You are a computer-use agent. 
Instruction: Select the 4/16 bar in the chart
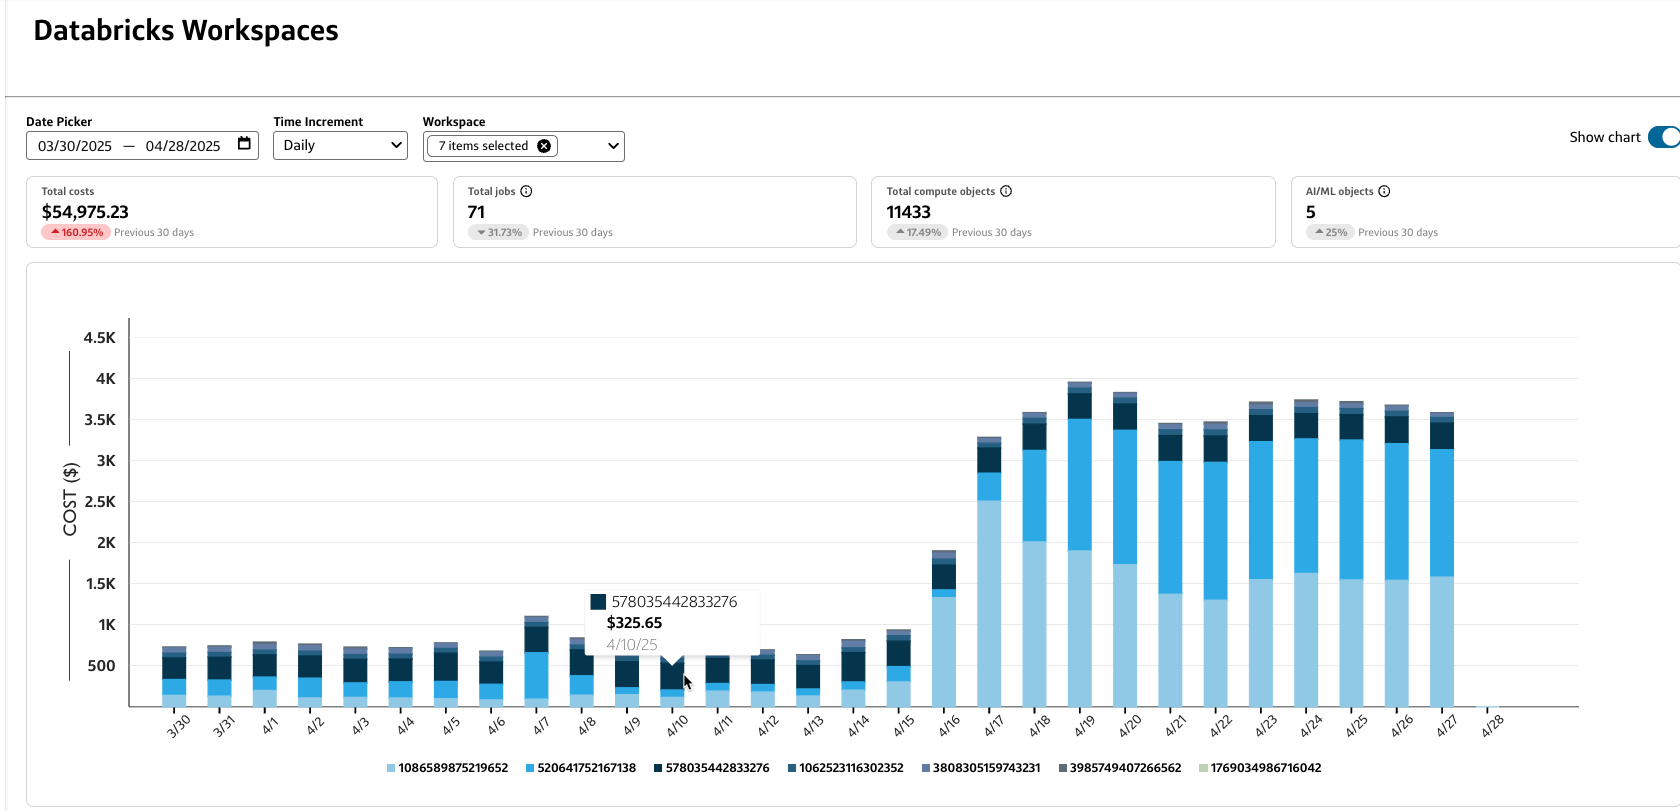(944, 628)
